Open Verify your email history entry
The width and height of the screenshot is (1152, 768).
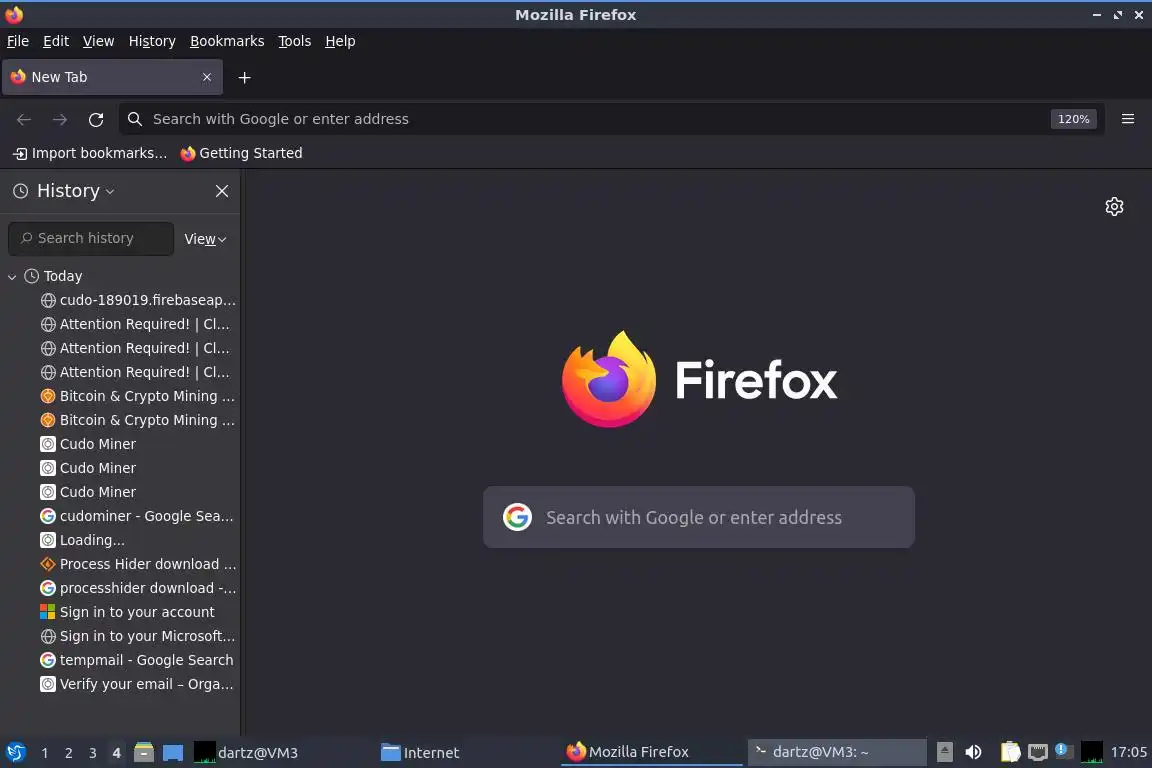138,684
